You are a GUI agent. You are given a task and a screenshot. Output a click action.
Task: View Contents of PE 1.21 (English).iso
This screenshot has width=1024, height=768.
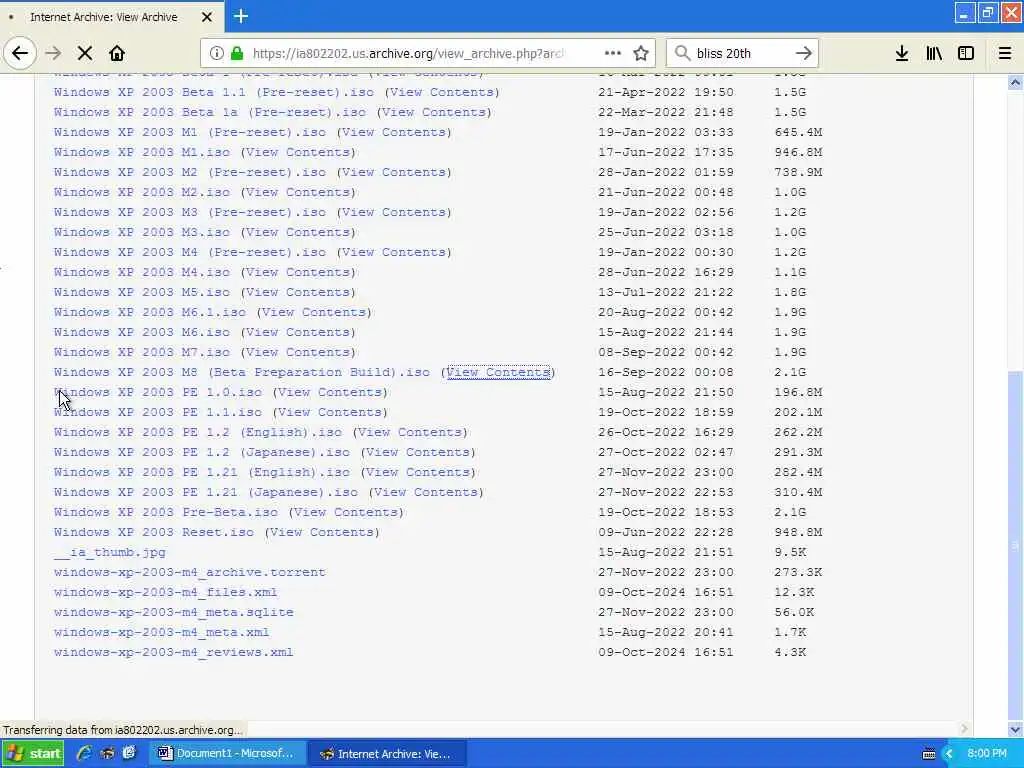[418, 472]
